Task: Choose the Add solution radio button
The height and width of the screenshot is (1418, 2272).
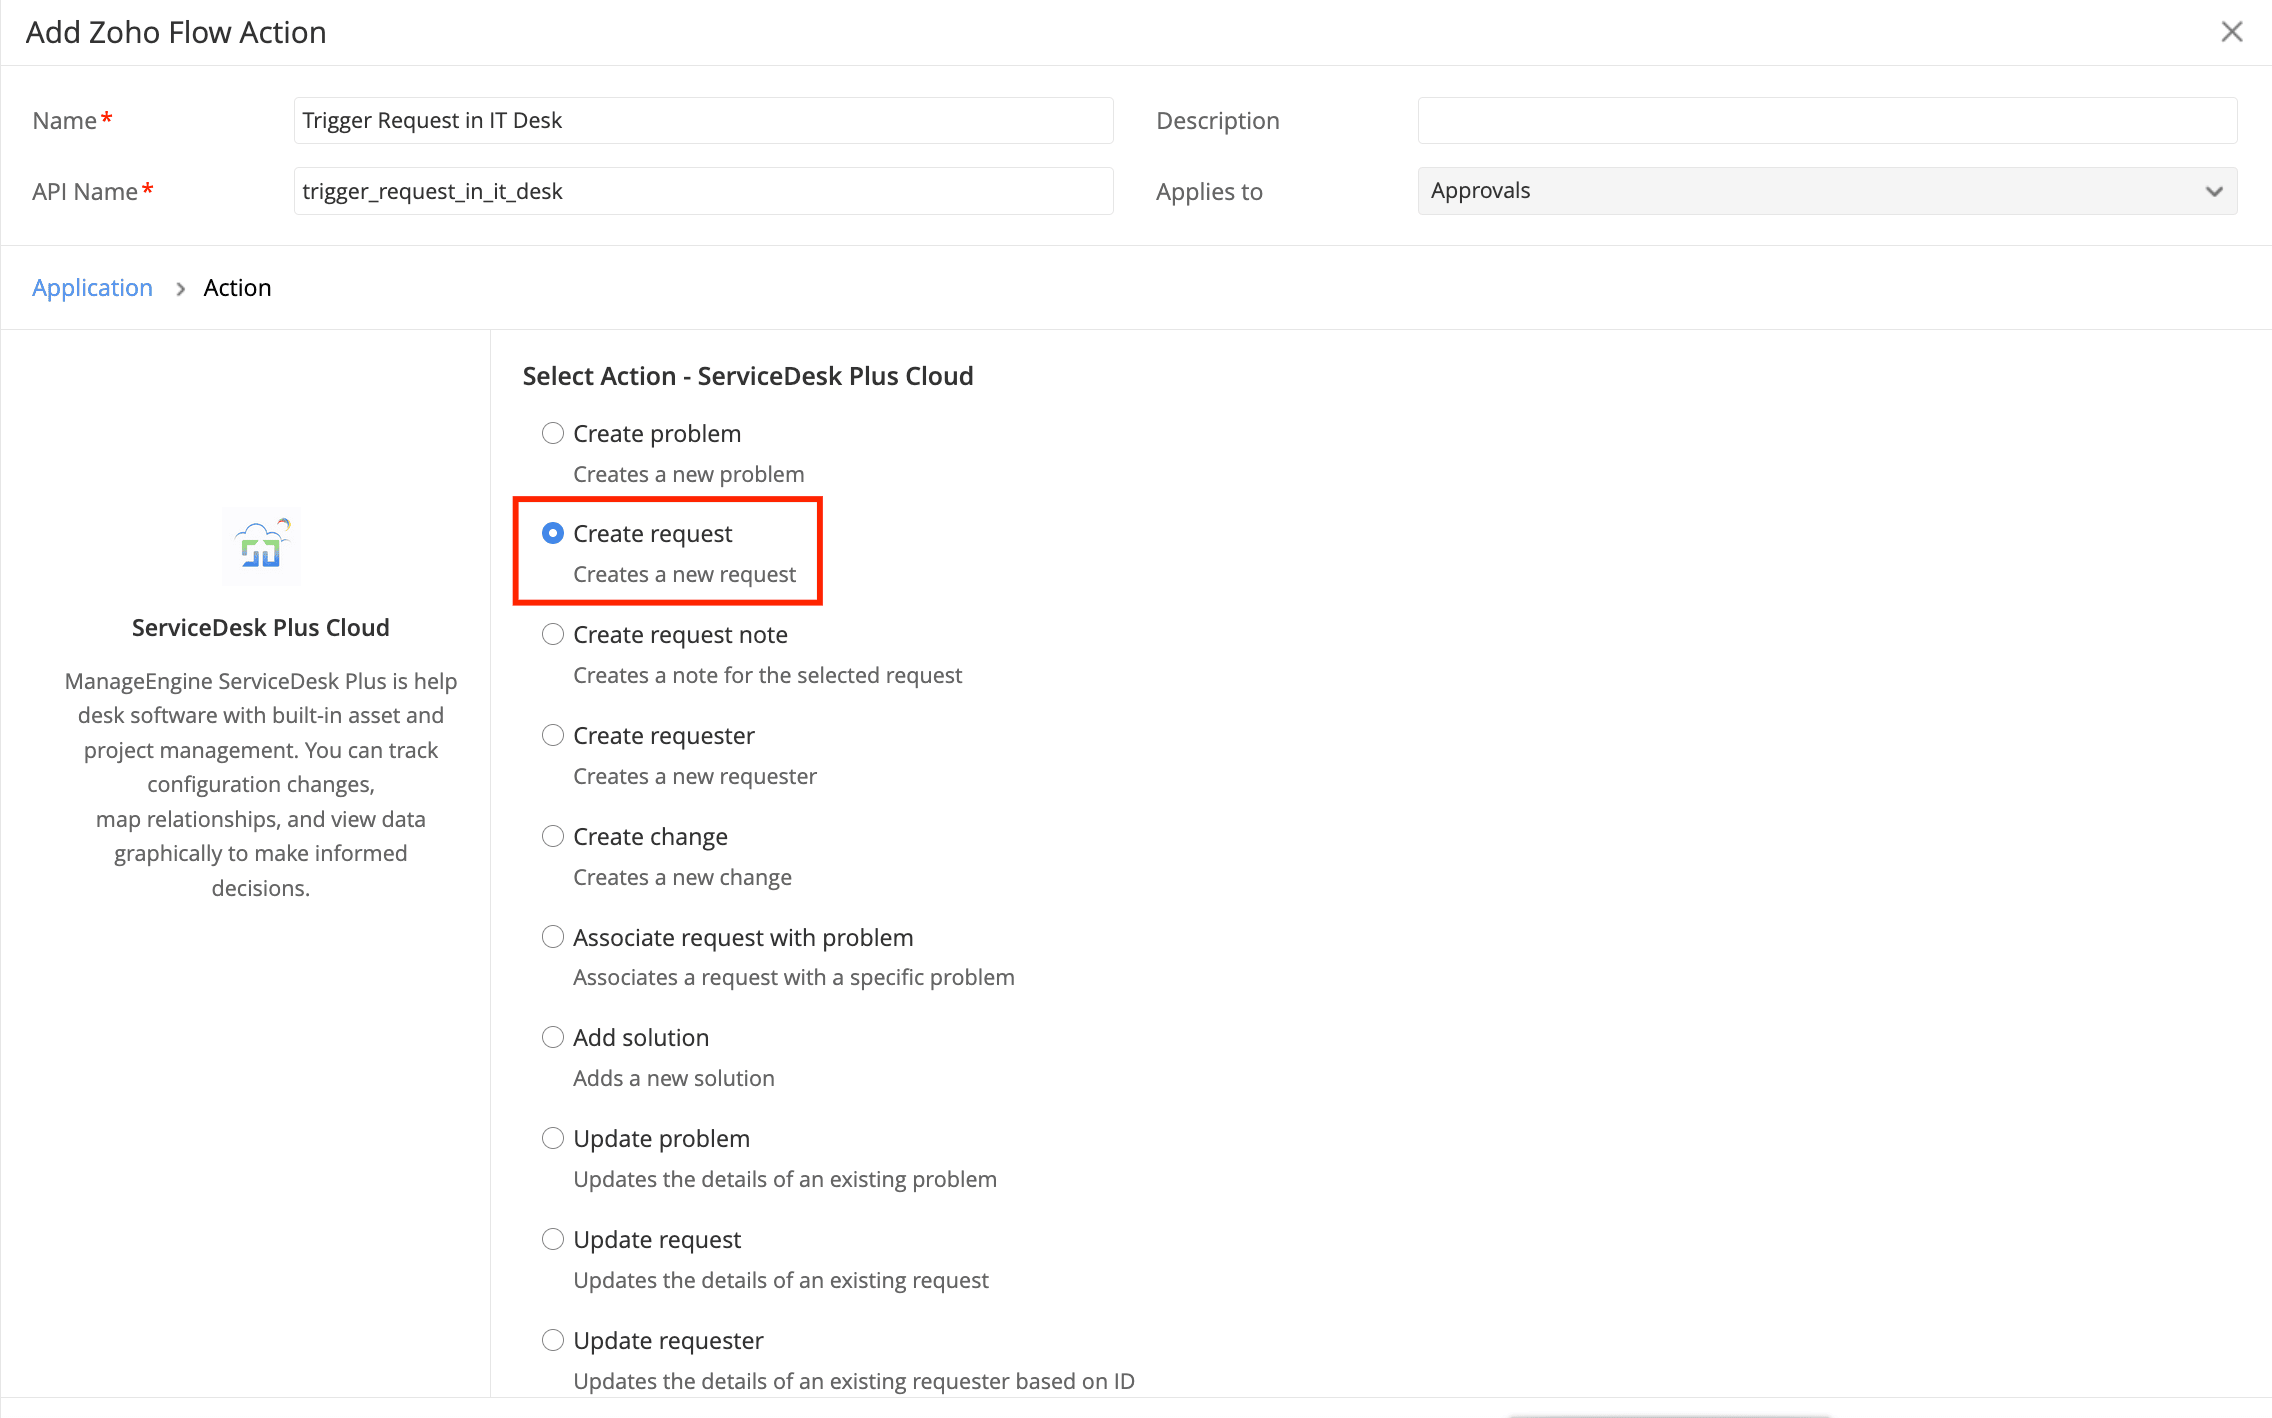Action: click(x=553, y=1038)
